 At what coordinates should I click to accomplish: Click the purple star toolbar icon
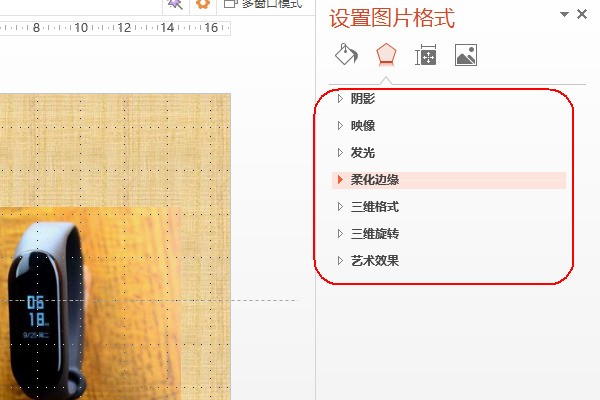point(175,4)
